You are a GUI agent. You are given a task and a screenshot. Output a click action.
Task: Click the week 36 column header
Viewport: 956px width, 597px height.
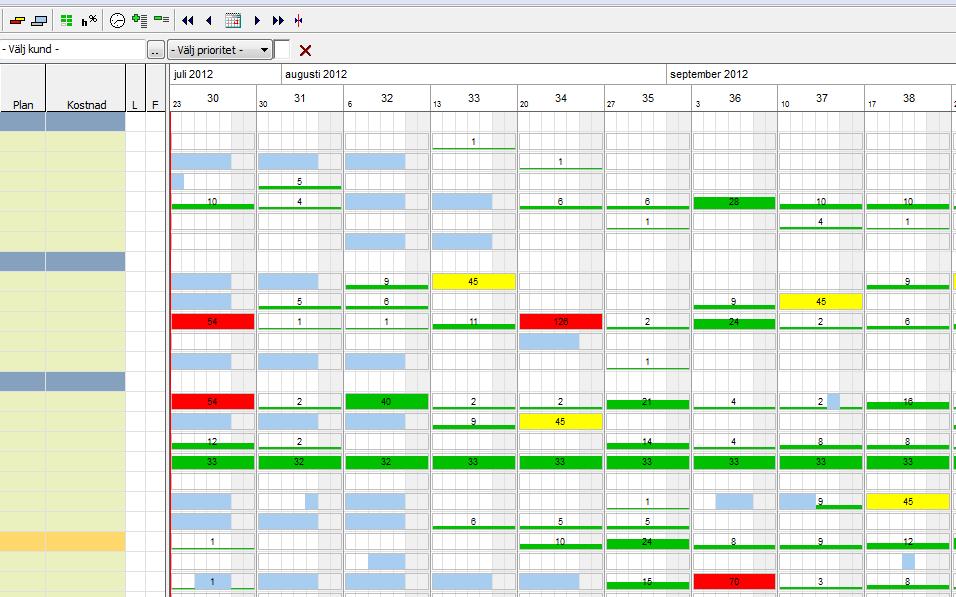[x=735, y=98]
